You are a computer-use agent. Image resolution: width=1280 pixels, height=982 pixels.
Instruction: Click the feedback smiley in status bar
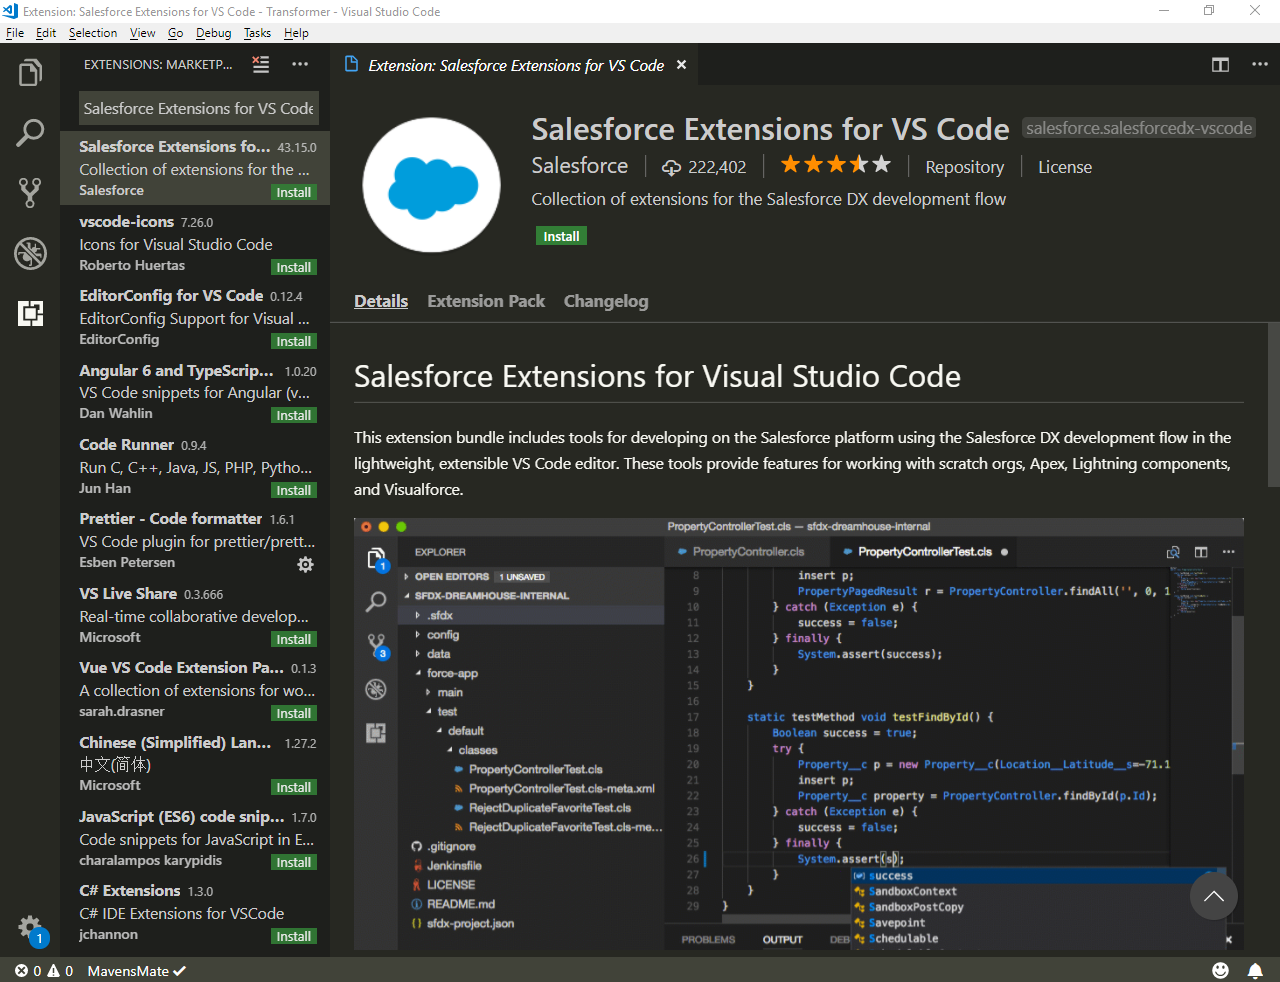point(1220,970)
